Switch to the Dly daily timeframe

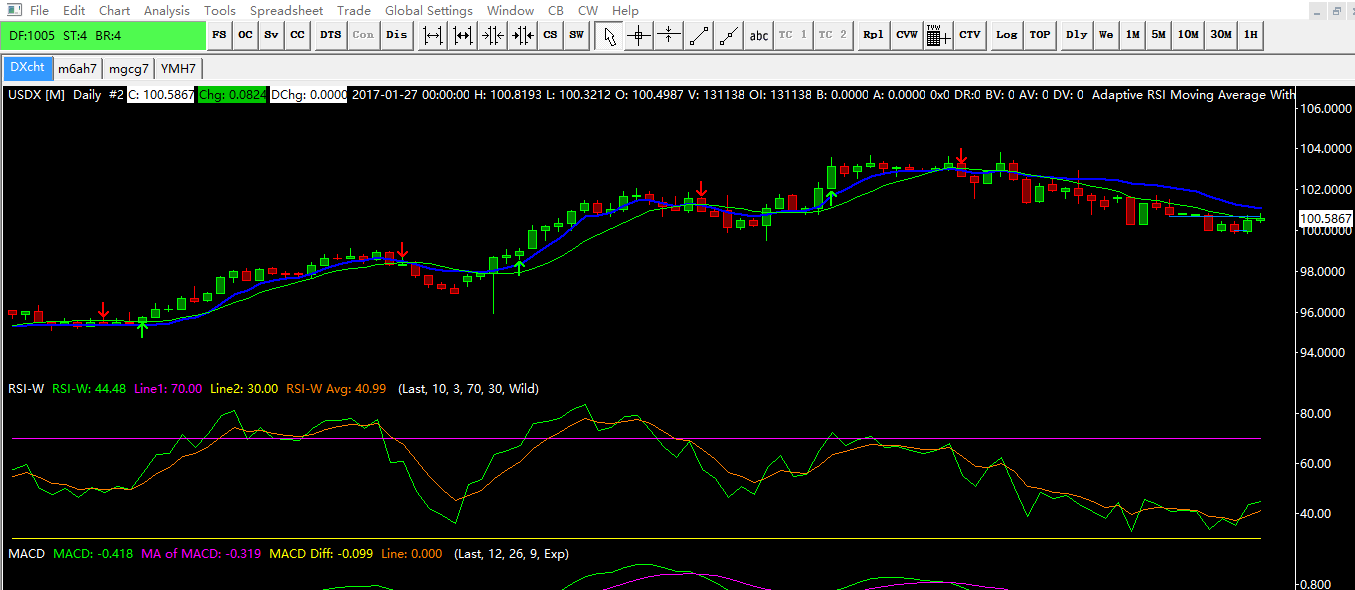[x=1076, y=35]
